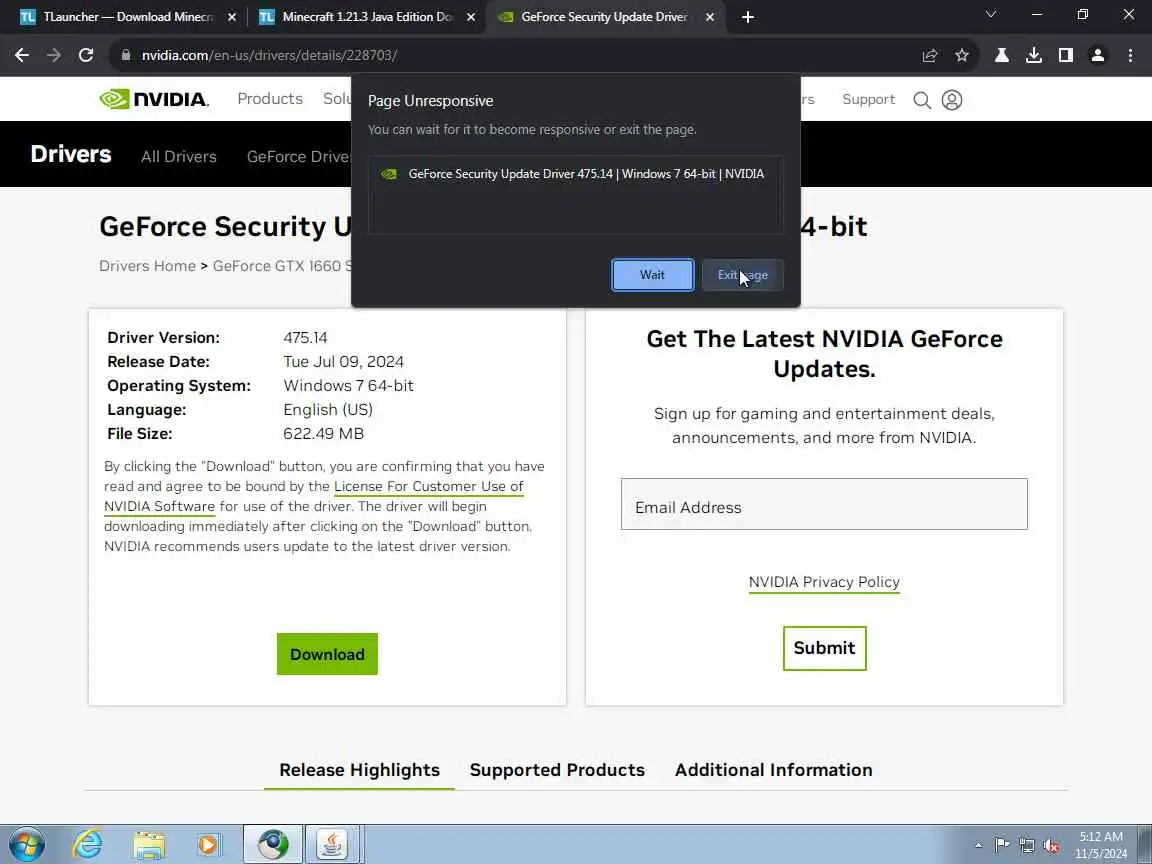Screen dimensions: 1152x864
Task: Click the Email Address input field
Action: click(x=824, y=504)
